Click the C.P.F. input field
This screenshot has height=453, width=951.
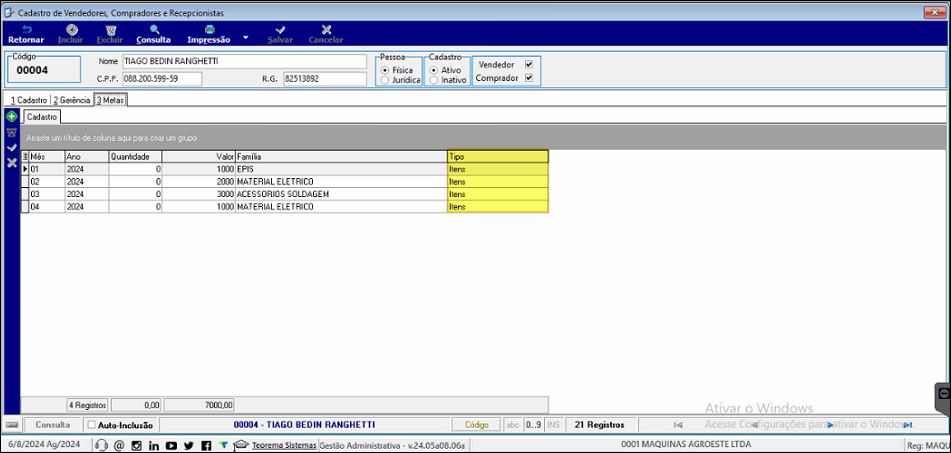pyautogui.click(x=162, y=79)
